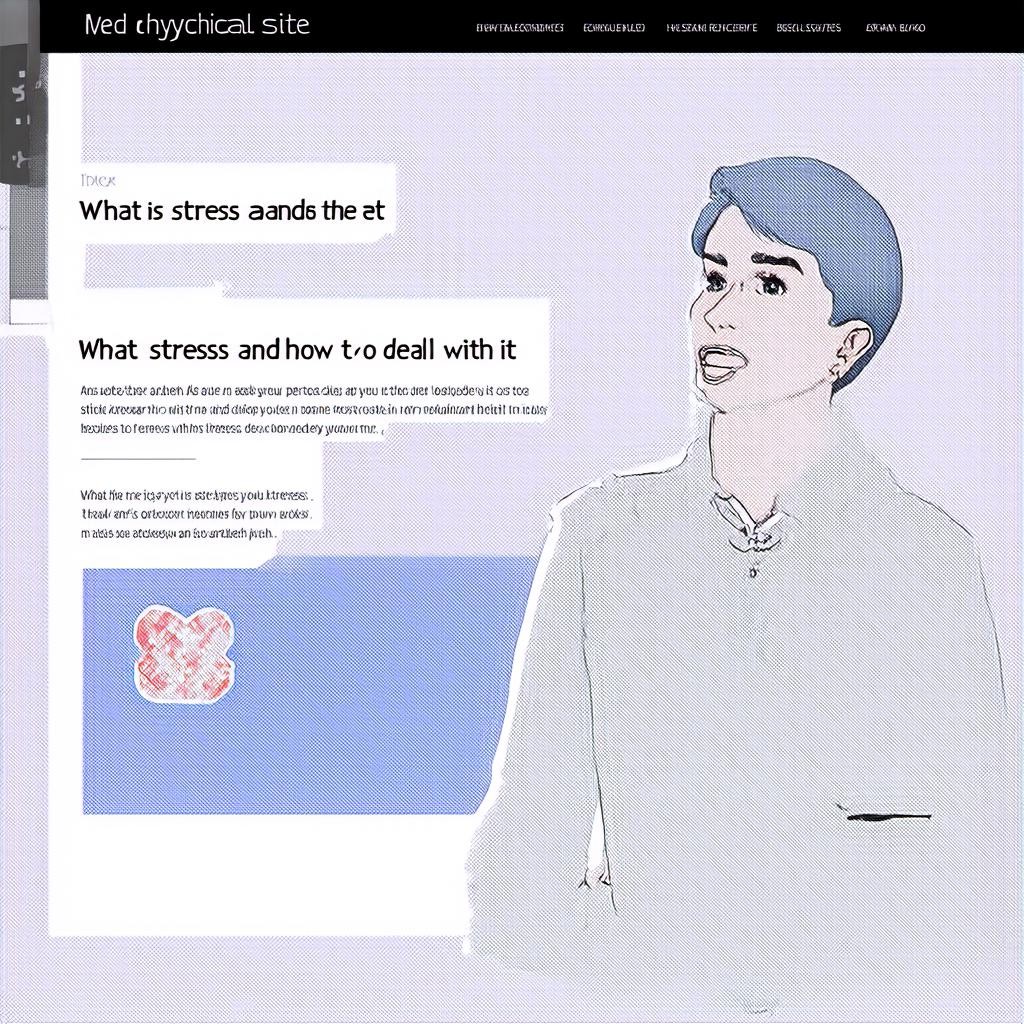Click "What stress and how to deal with it" heading
This screenshot has height=1024, width=1024.
297,350
